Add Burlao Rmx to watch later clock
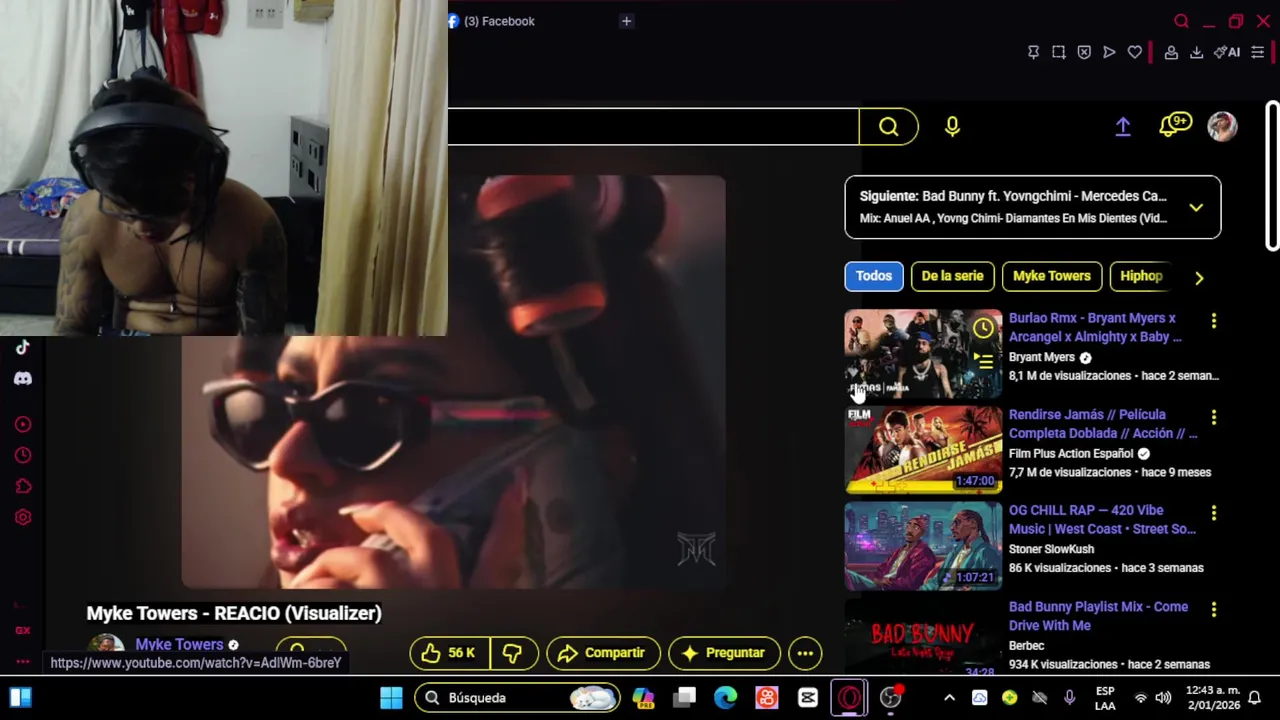 coord(983,329)
